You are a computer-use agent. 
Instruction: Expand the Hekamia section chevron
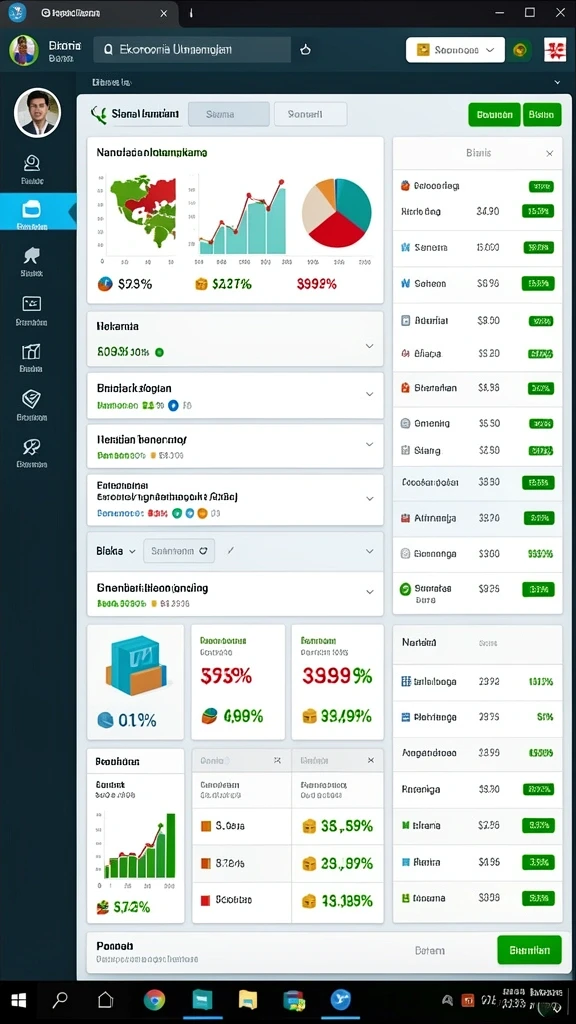(370, 346)
